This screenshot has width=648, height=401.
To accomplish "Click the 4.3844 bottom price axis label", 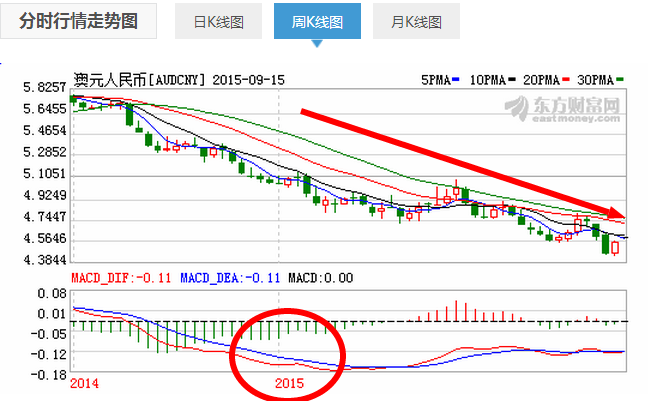I will [43, 260].
